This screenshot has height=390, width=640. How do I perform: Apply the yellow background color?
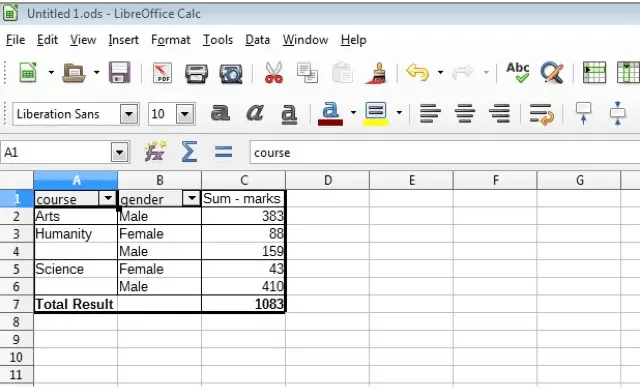coord(376,114)
